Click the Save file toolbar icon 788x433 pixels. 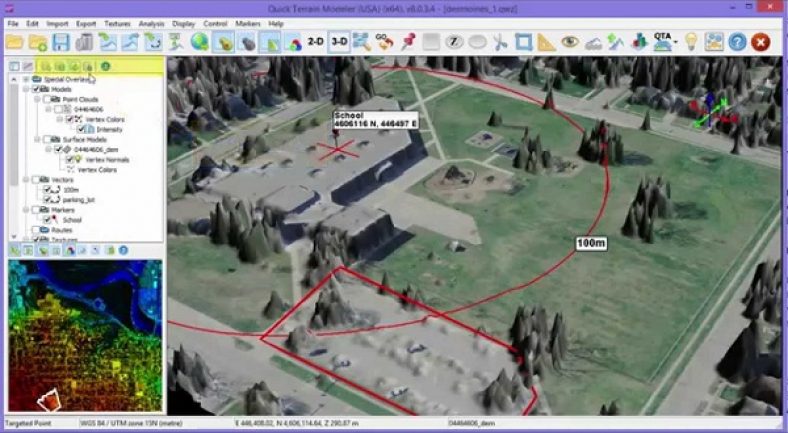[61, 42]
